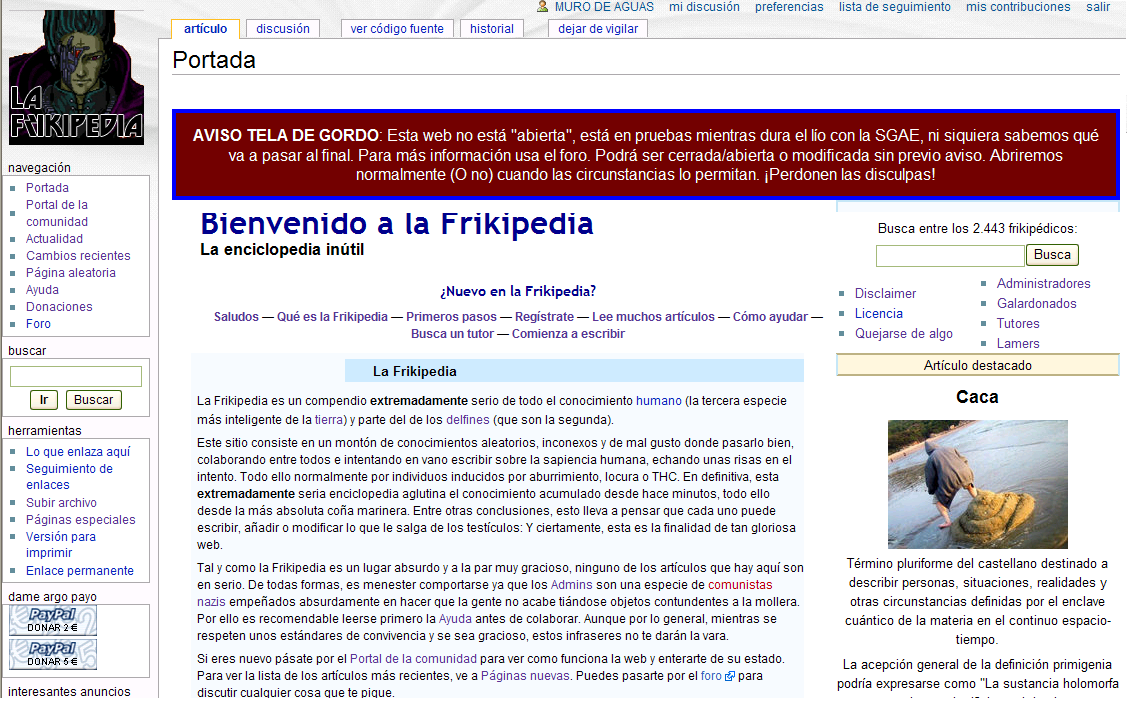Open Cambios recientes in navigation
This screenshot has width=1127, height=702.
(78, 256)
